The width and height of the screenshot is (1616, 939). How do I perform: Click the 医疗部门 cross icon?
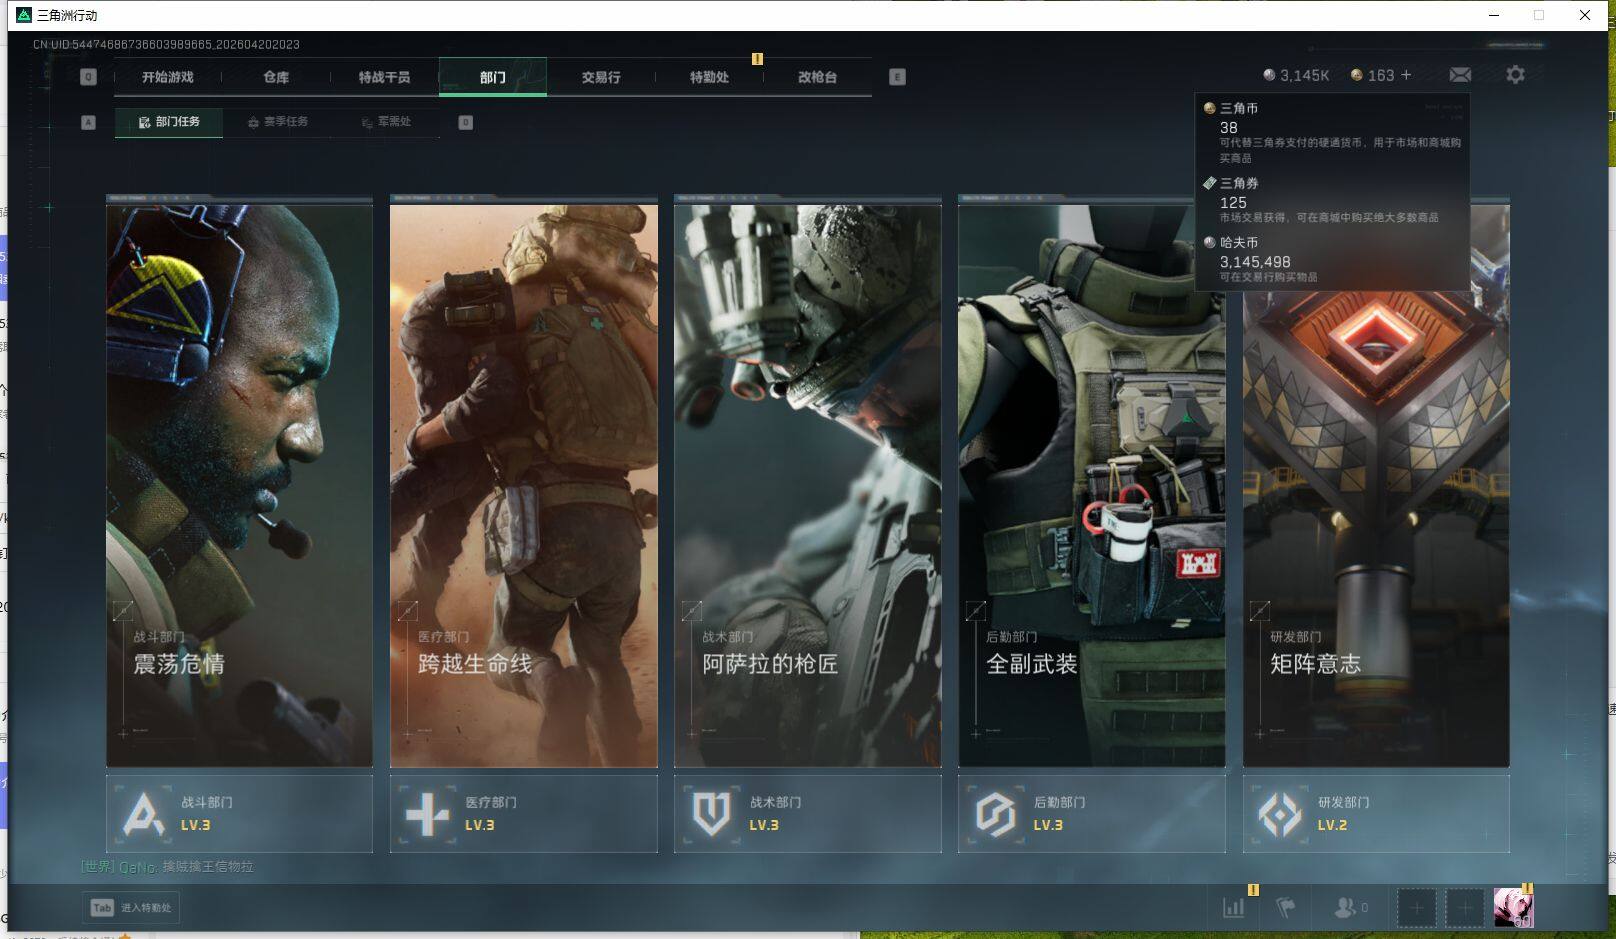pyautogui.click(x=427, y=814)
